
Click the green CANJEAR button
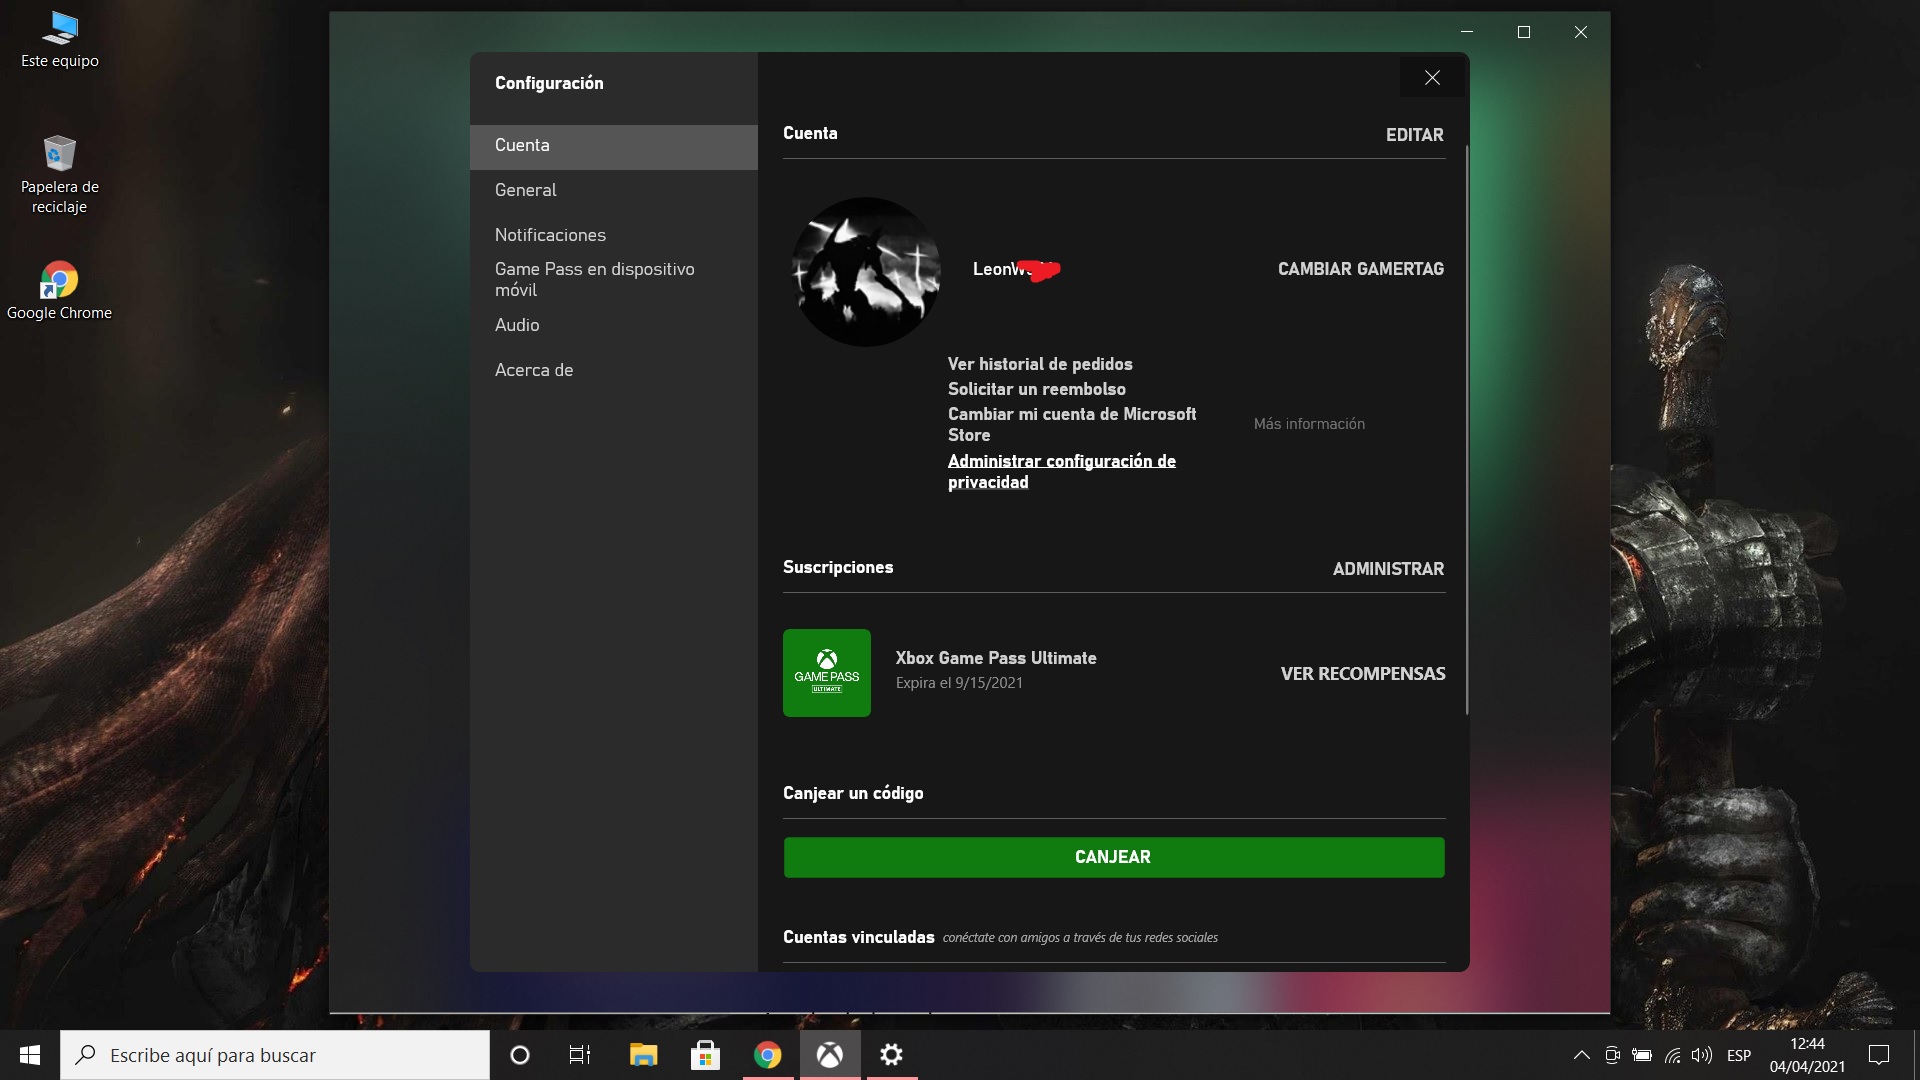pyautogui.click(x=1114, y=857)
